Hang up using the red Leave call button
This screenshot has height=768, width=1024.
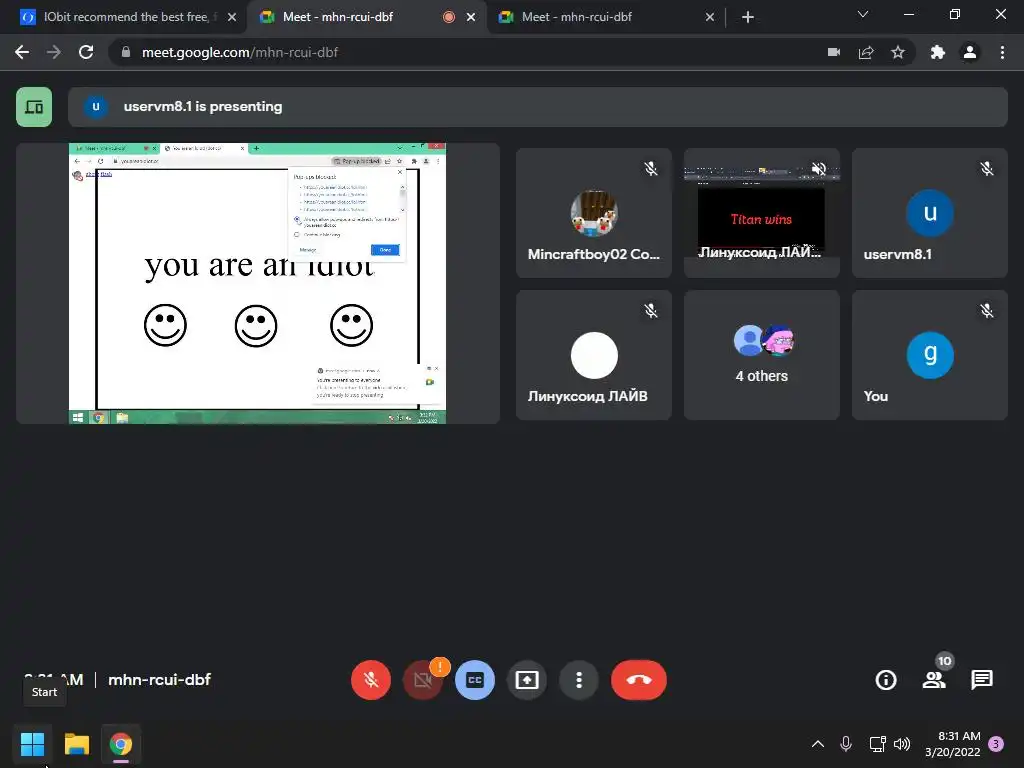639,680
